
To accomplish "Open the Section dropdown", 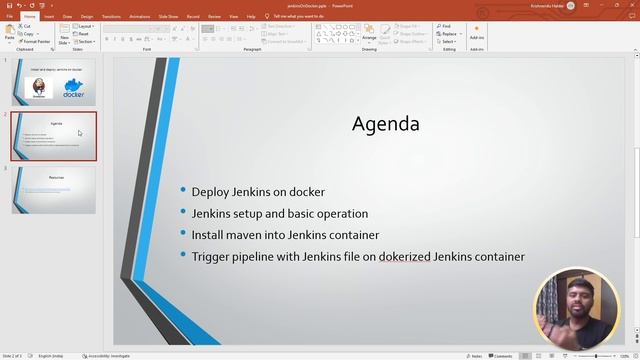I will pos(84,42).
